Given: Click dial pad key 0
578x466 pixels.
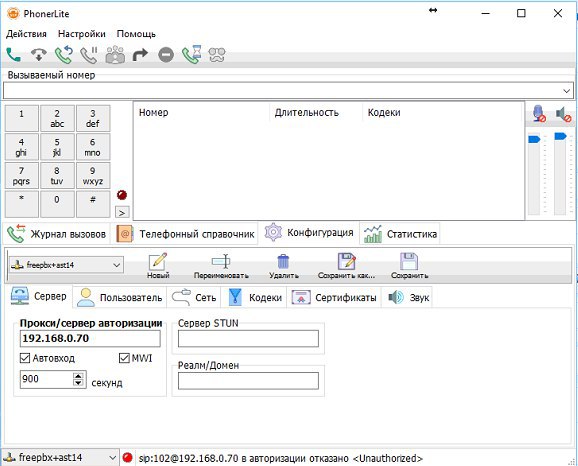Looking at the screenshot, I should click(x=57, y=204).
